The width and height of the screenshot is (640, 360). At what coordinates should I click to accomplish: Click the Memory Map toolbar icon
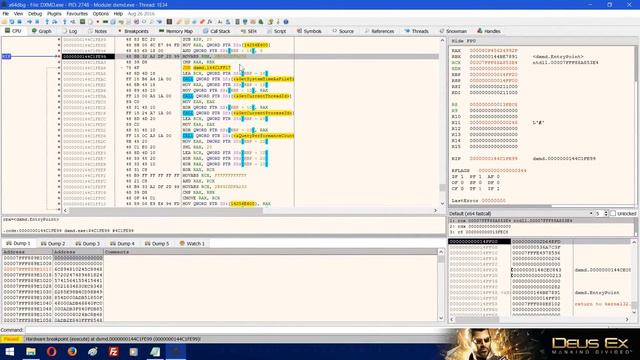pos(105,22)
